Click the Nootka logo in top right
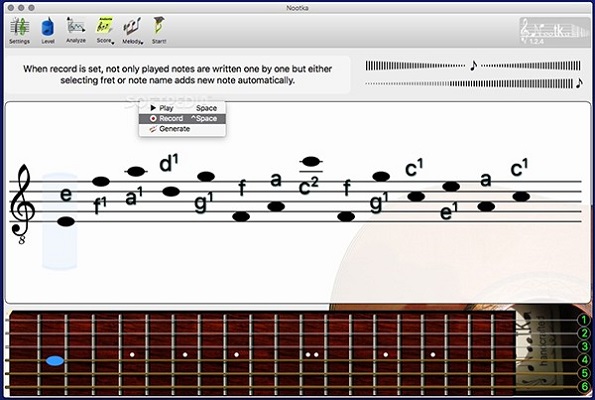Image resolution: width=595 pixels, height=400 pixels. 555,31
